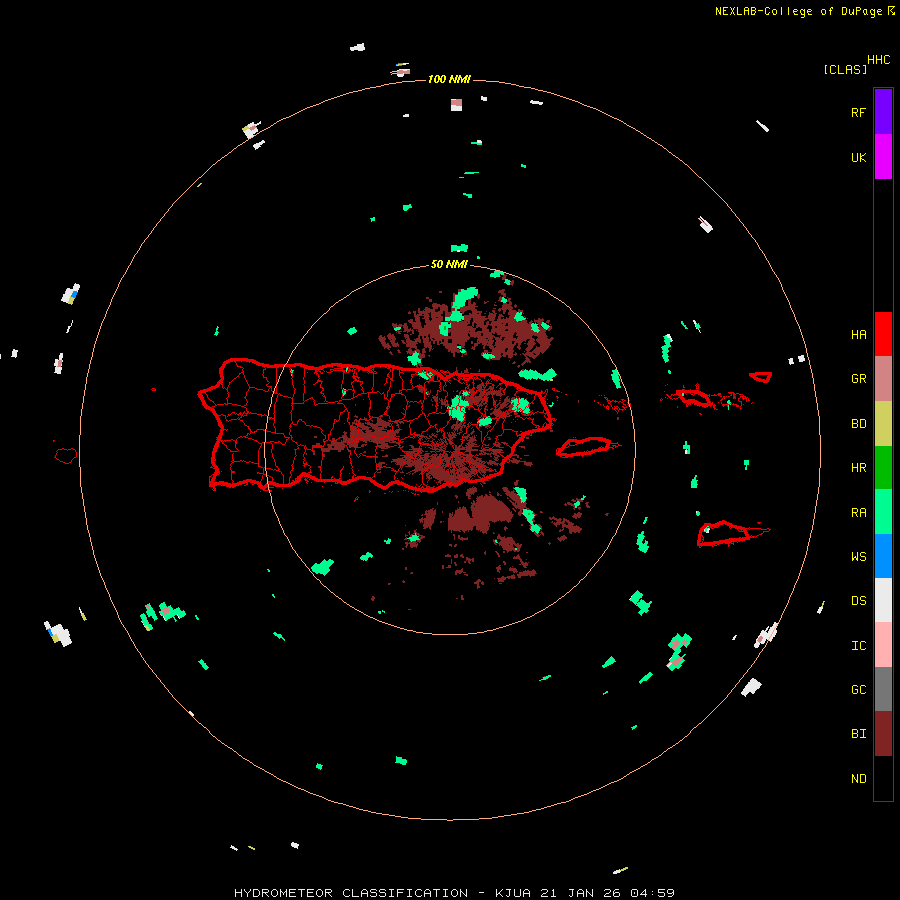Click the RA light green legend swatch
Screen dimensions: 900x900
(x=883, y=512)
